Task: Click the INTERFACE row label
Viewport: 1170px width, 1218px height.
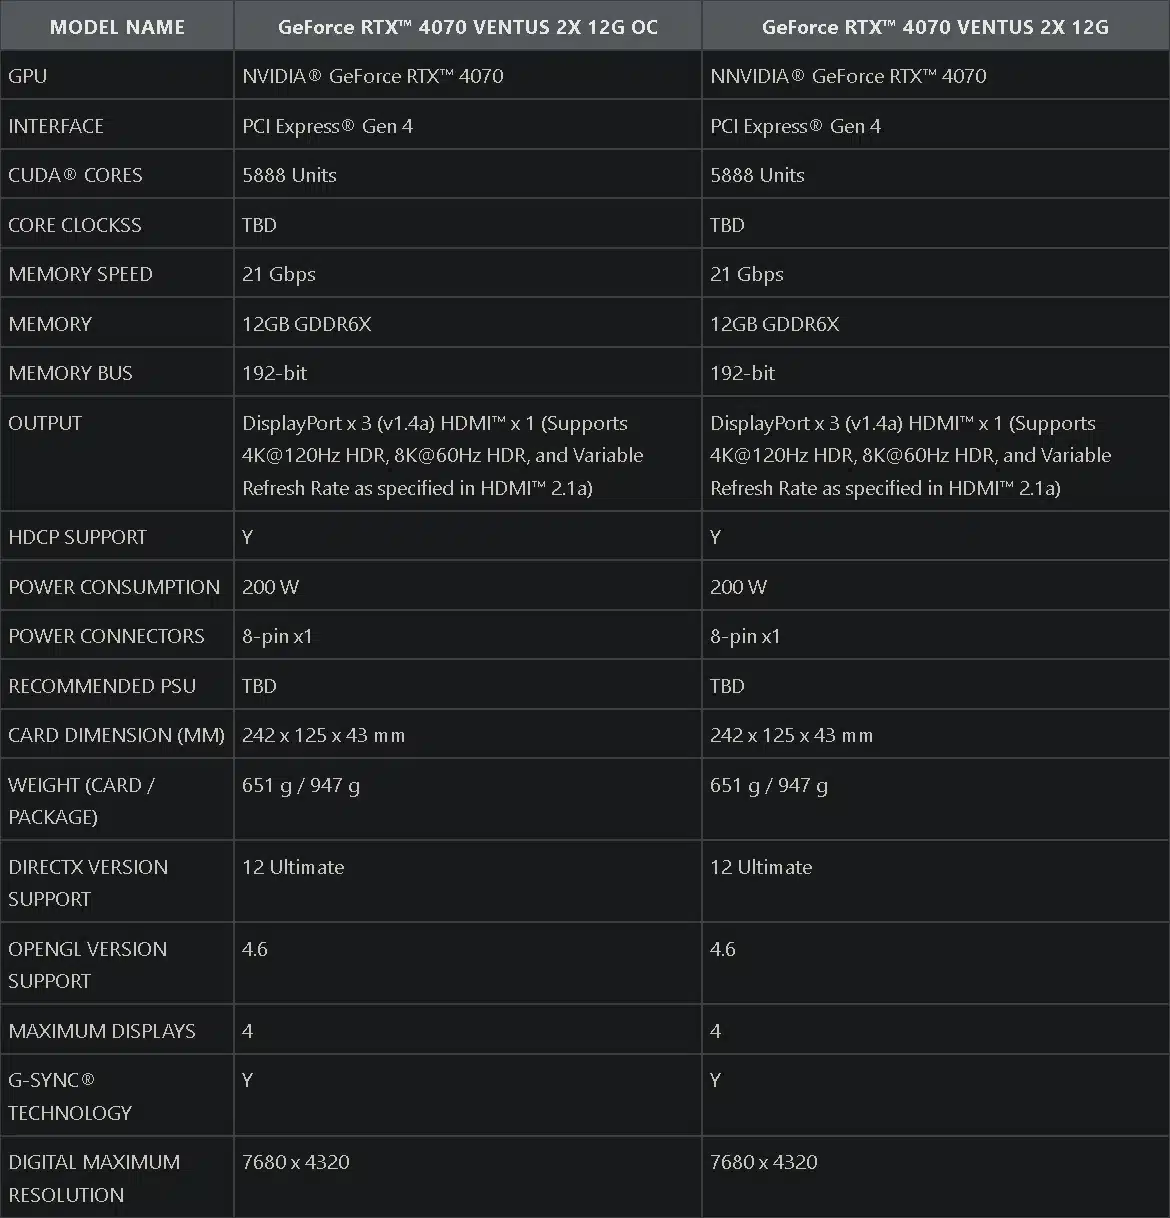Action: [56, 126]
